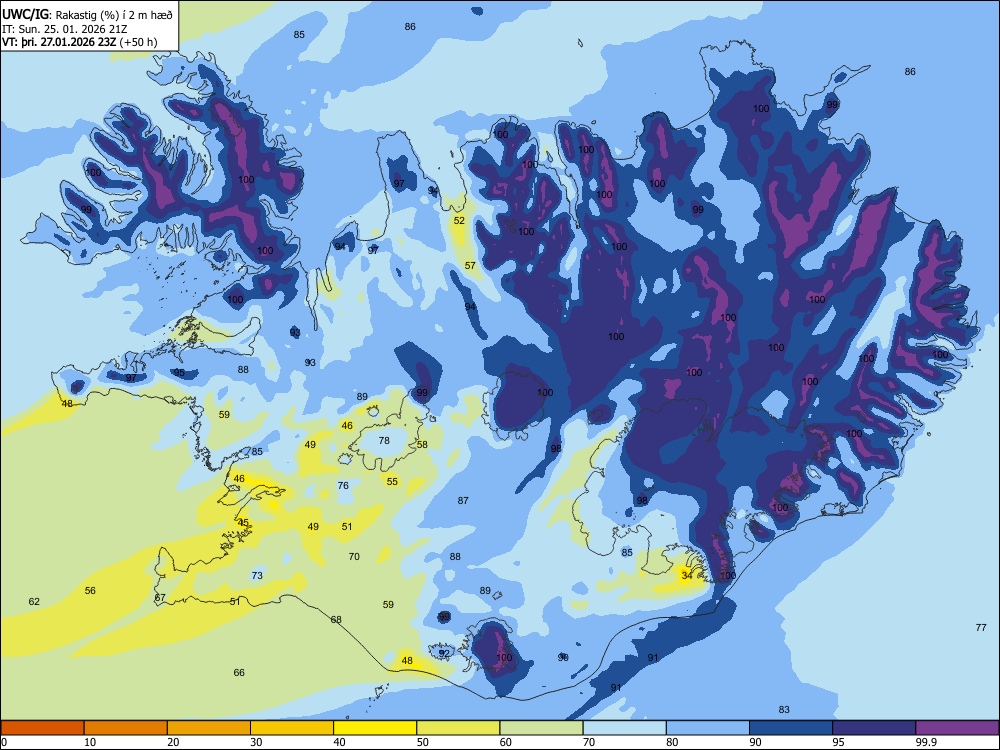Click the humidity value 73 on the map
This screenshot has width=1000, height=750.
(x=257, y=575)
